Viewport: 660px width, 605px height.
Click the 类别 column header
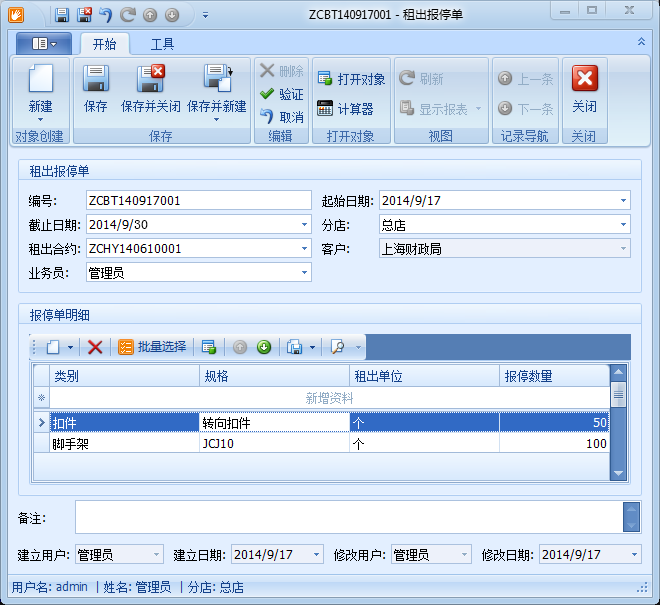coord(125,376)
